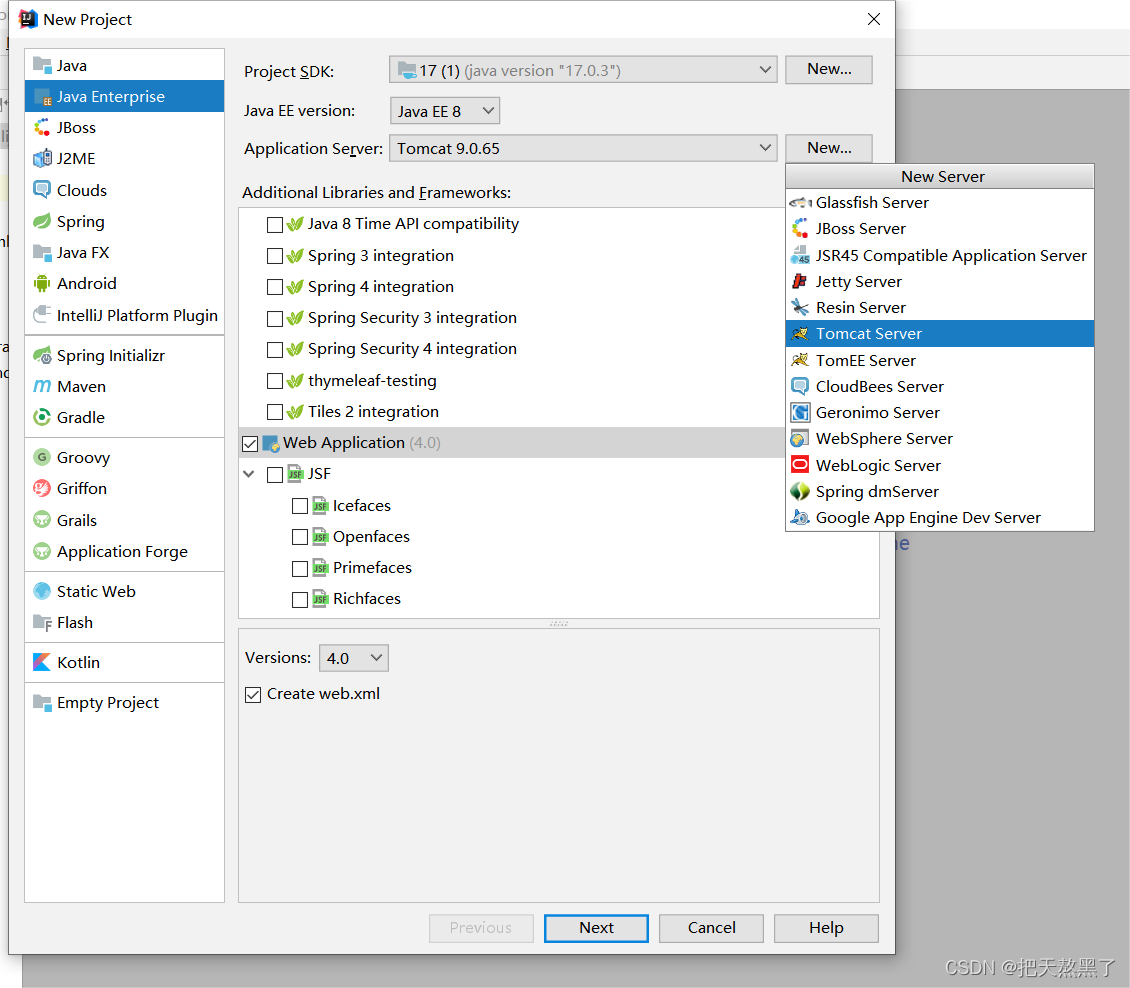Enable Spring Security 3 integration checkbox

pos(275,319)
